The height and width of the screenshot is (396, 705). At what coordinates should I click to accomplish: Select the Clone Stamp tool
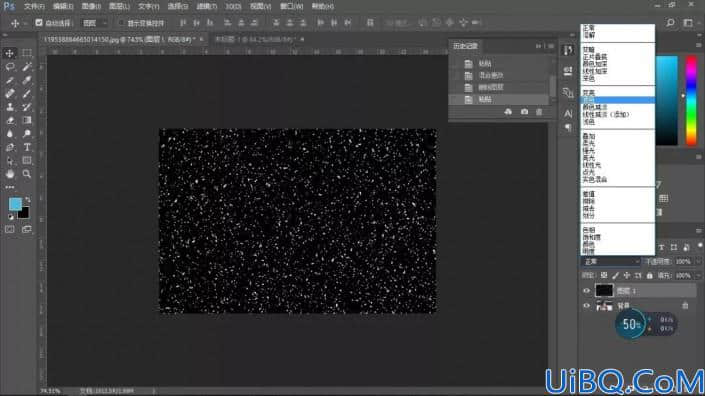point(9,107)
